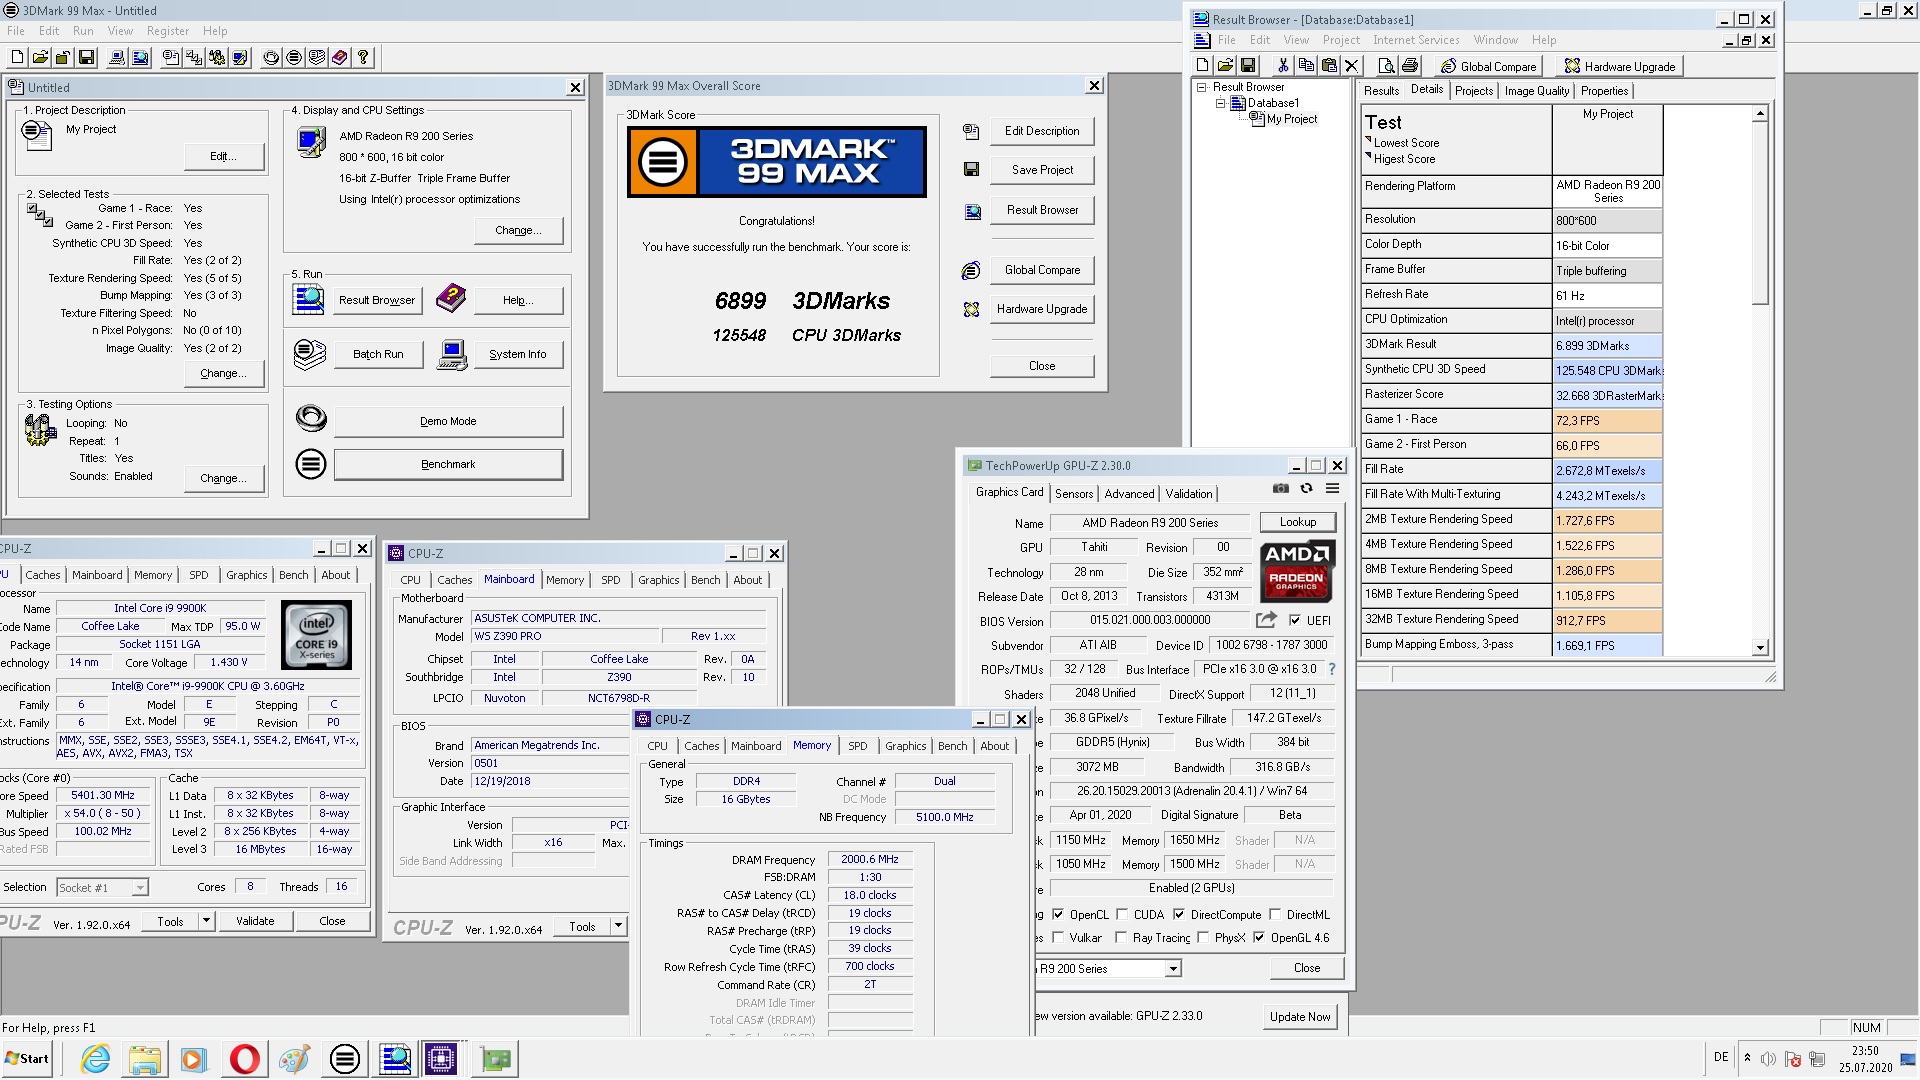Click the Opera browser icon in taskbar
This screenshot has width=1920, height=1080.
click(x=244, y=1059)
